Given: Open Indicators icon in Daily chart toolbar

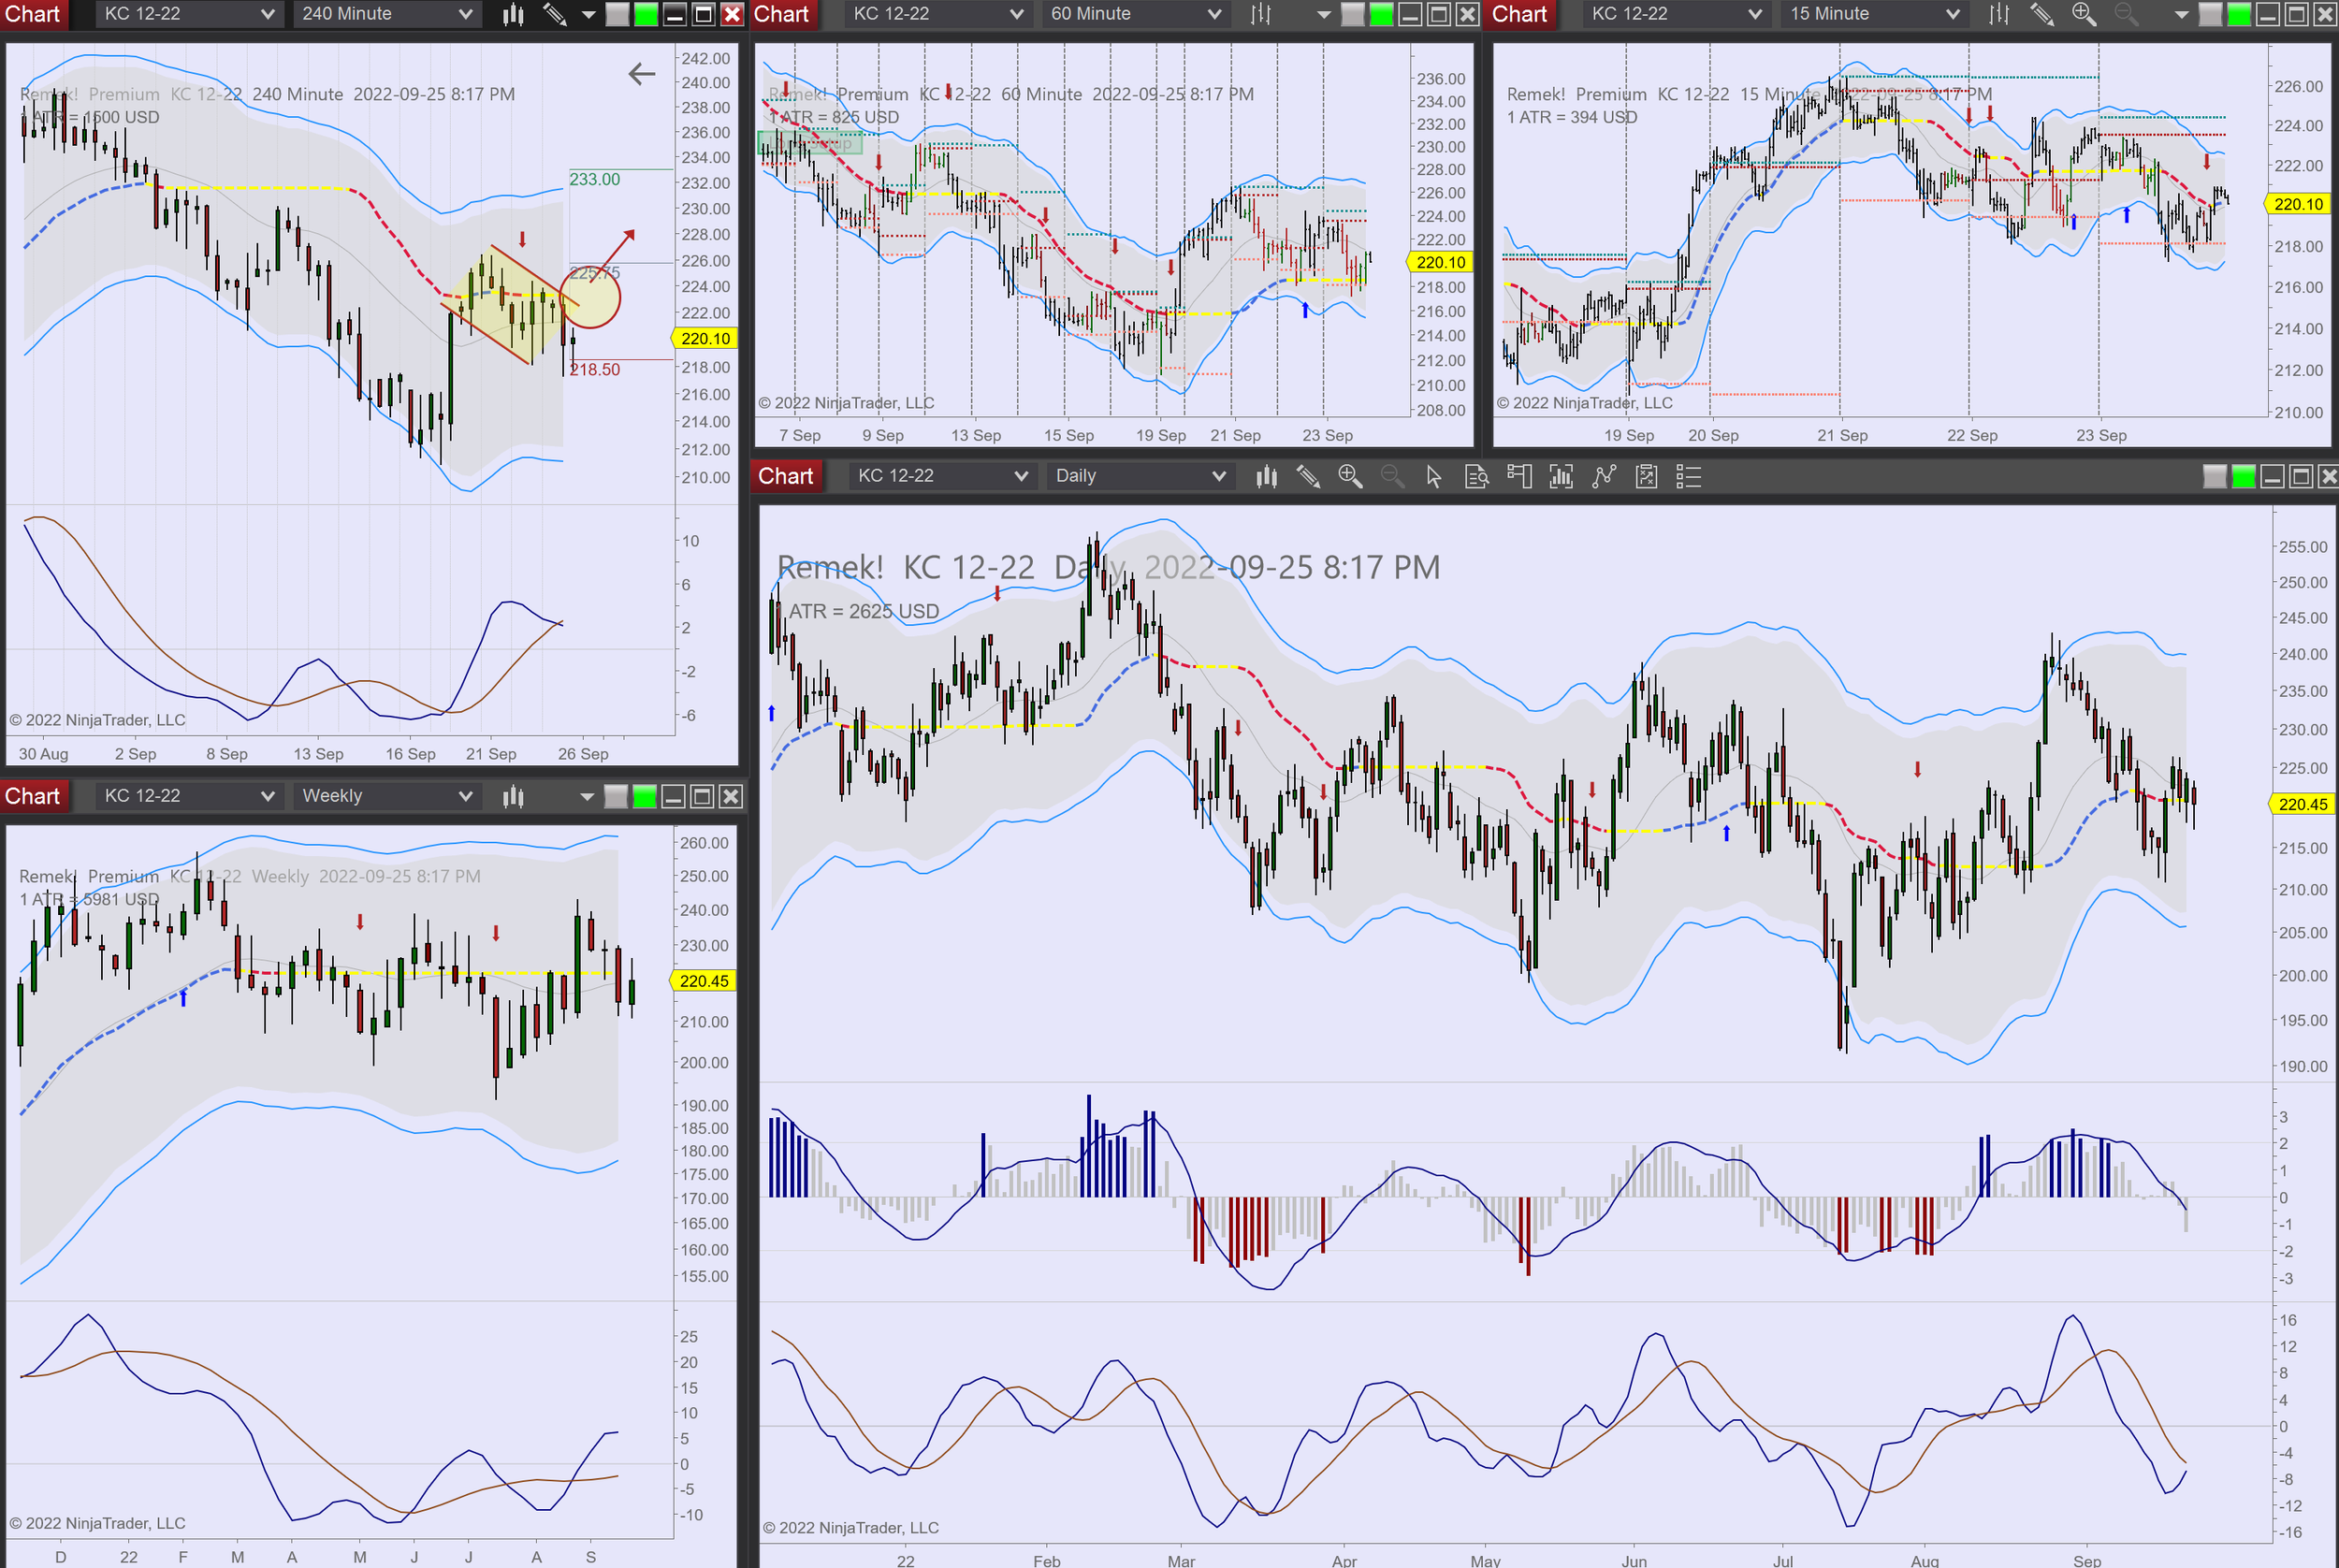Looking at the screenshot, I should (1604, 477).
